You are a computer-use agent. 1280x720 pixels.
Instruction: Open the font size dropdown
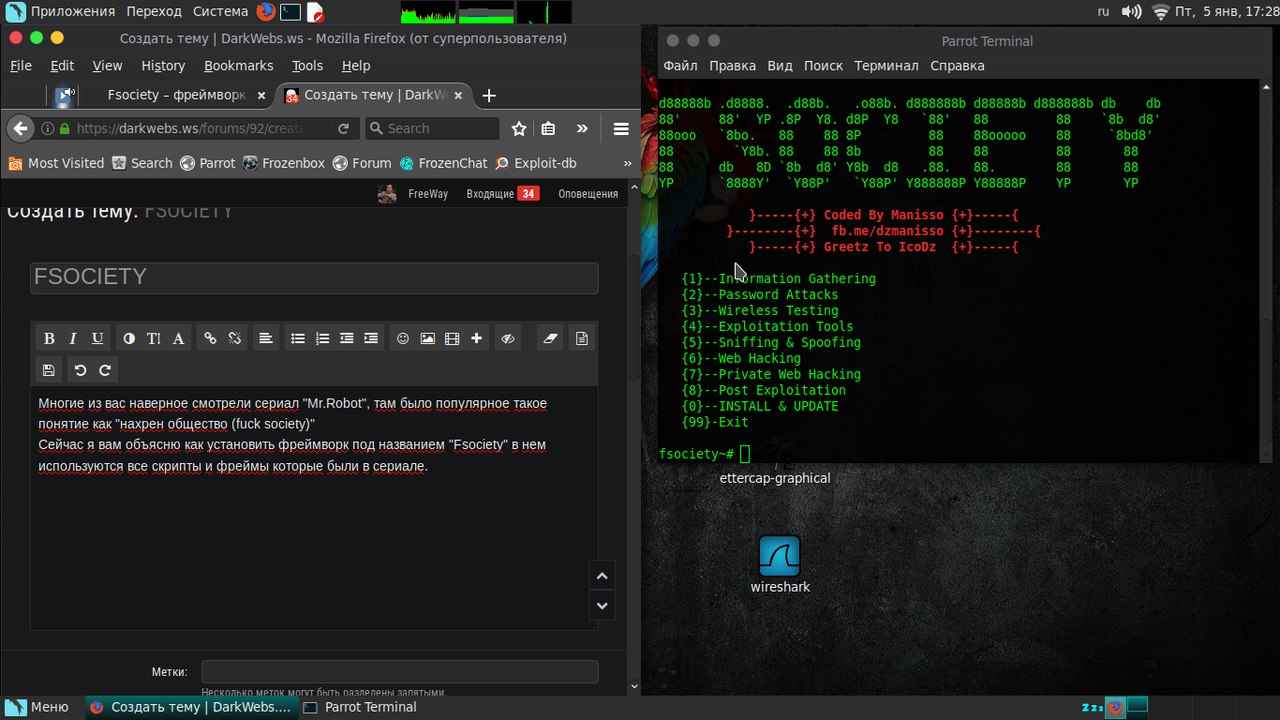154,339
